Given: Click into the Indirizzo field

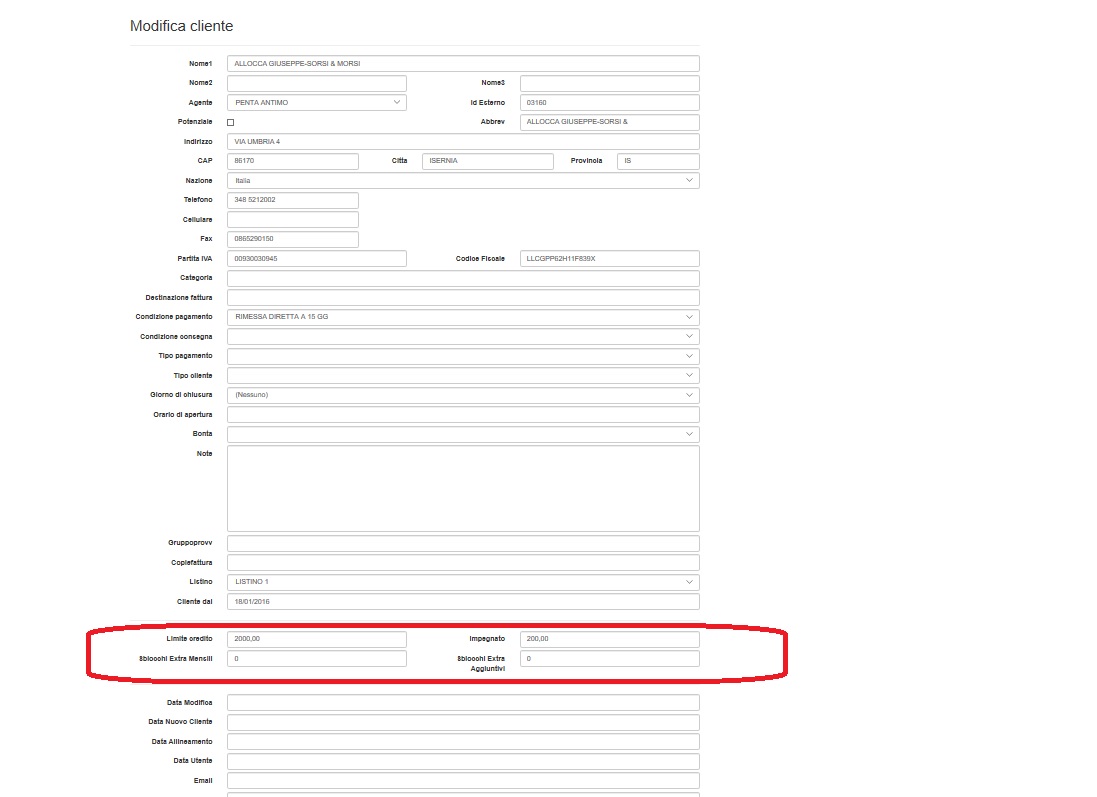Looking at the screenshot, I should tap(462, 142).
